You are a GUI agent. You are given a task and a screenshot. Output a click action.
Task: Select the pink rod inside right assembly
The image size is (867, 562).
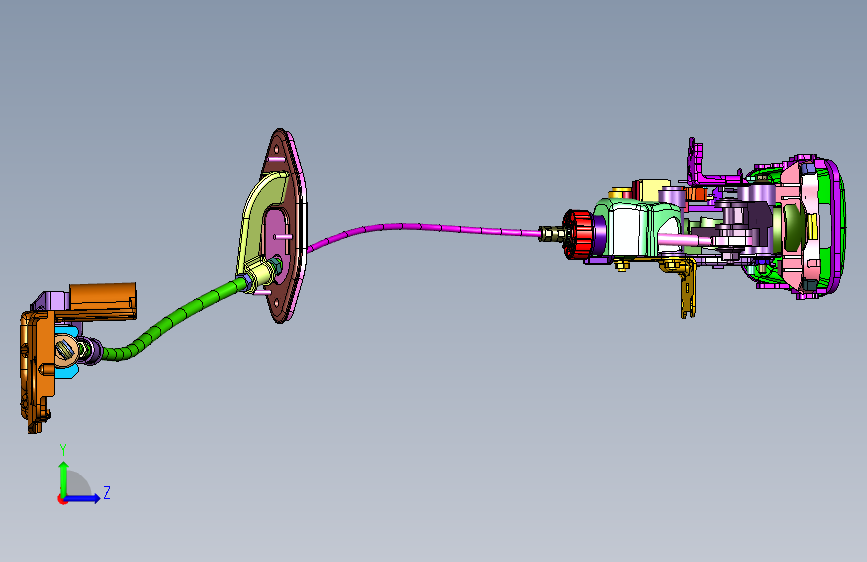[683, 240]
